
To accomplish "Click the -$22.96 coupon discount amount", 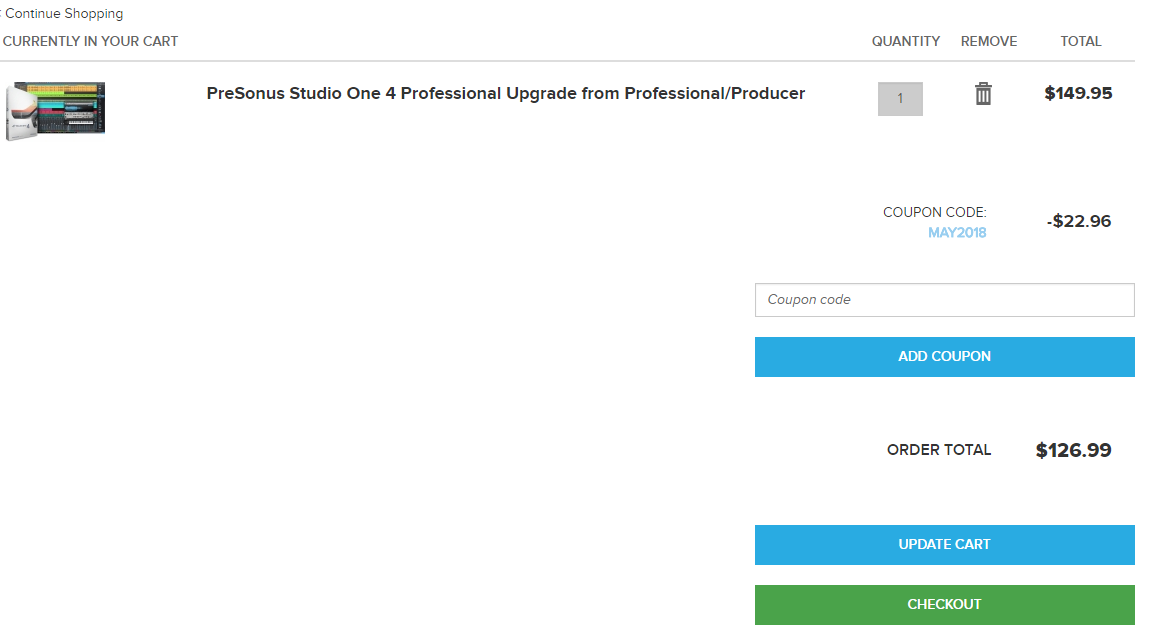I will pos(1078,221).
